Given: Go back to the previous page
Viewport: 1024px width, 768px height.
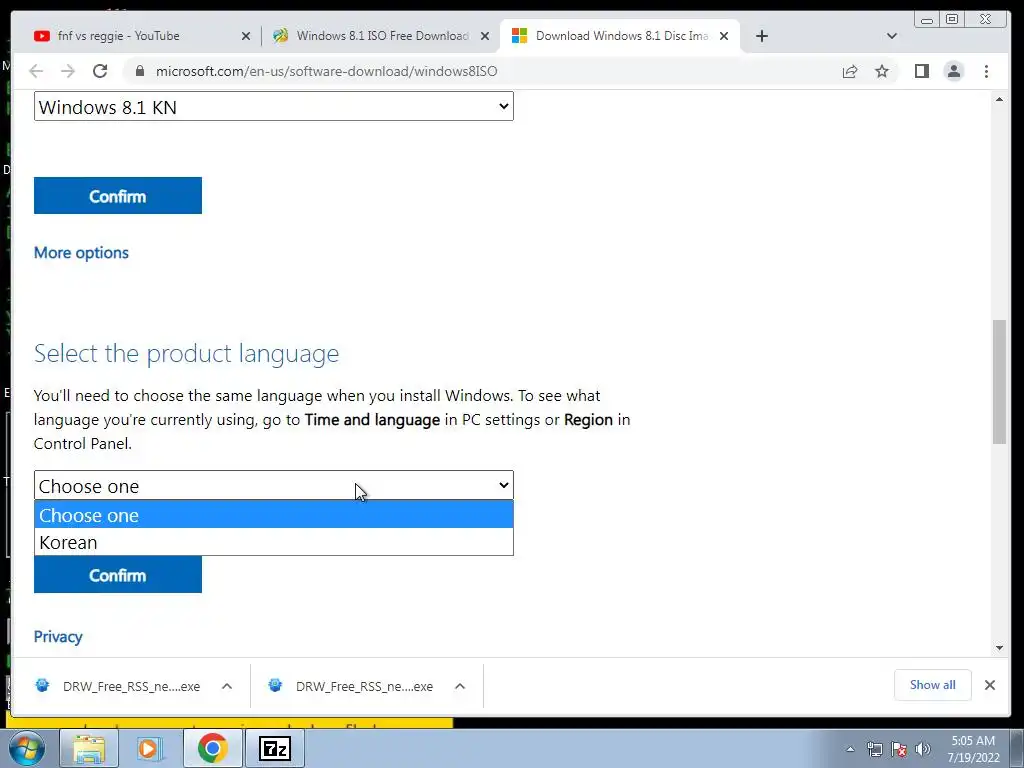Looking at the screenshot, I should tap(36, 71).
